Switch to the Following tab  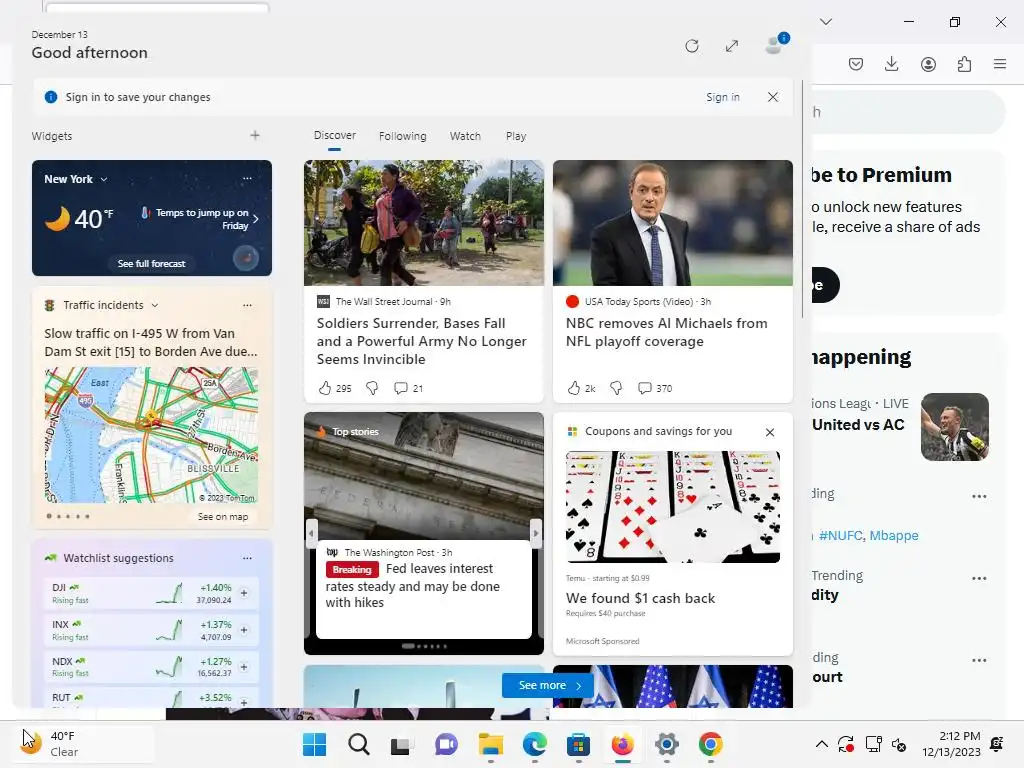tap(402, 136)
